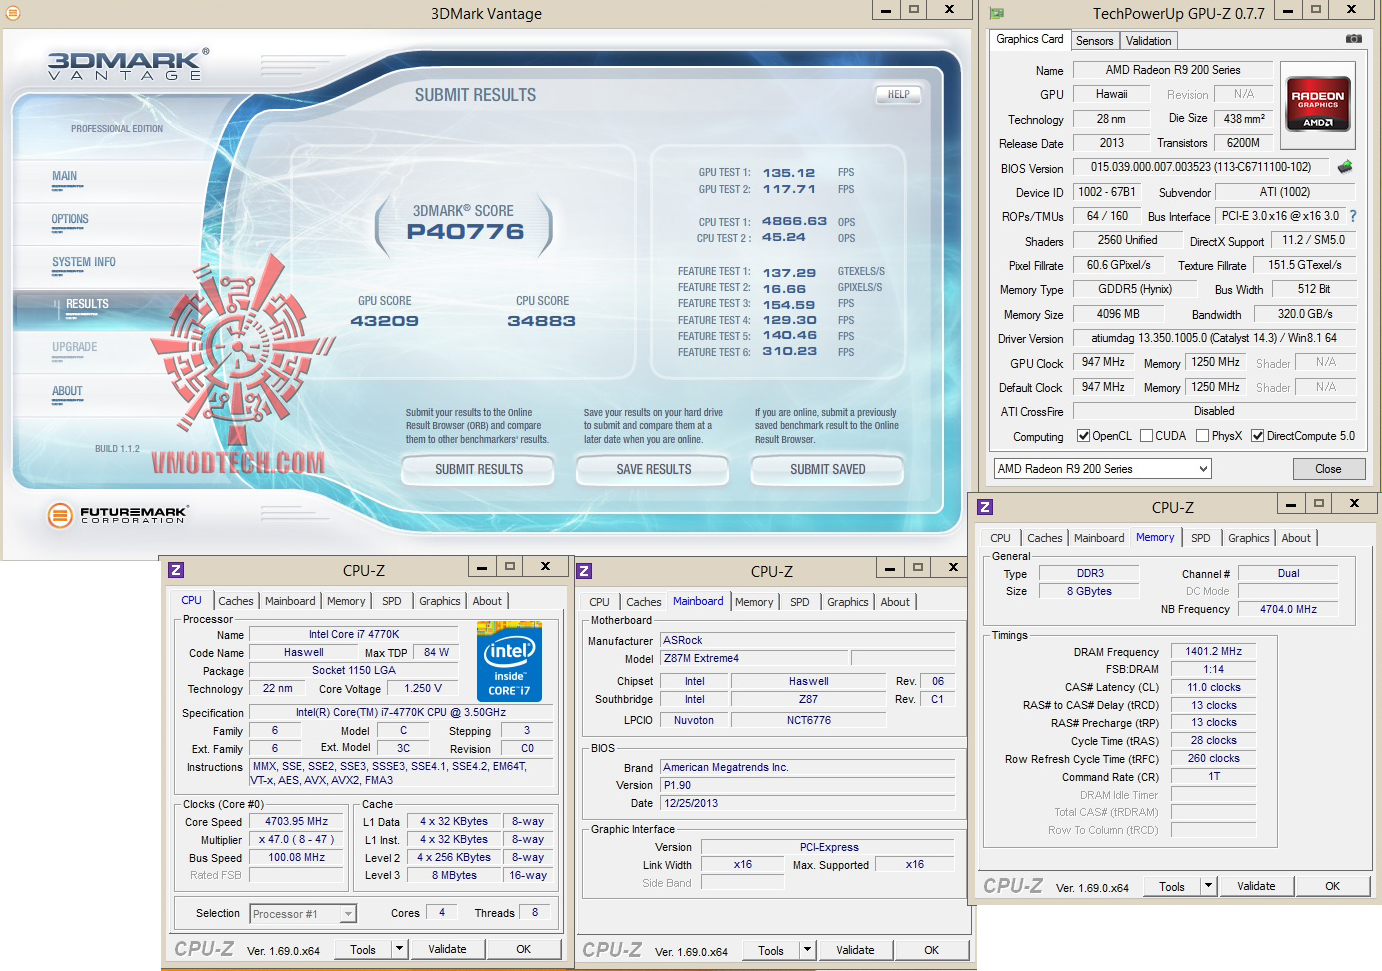Open the CPU tab in the CPU-Z Mainboard window
The height and width of the screenshot is (971, 1382).
tap(600, 602)
